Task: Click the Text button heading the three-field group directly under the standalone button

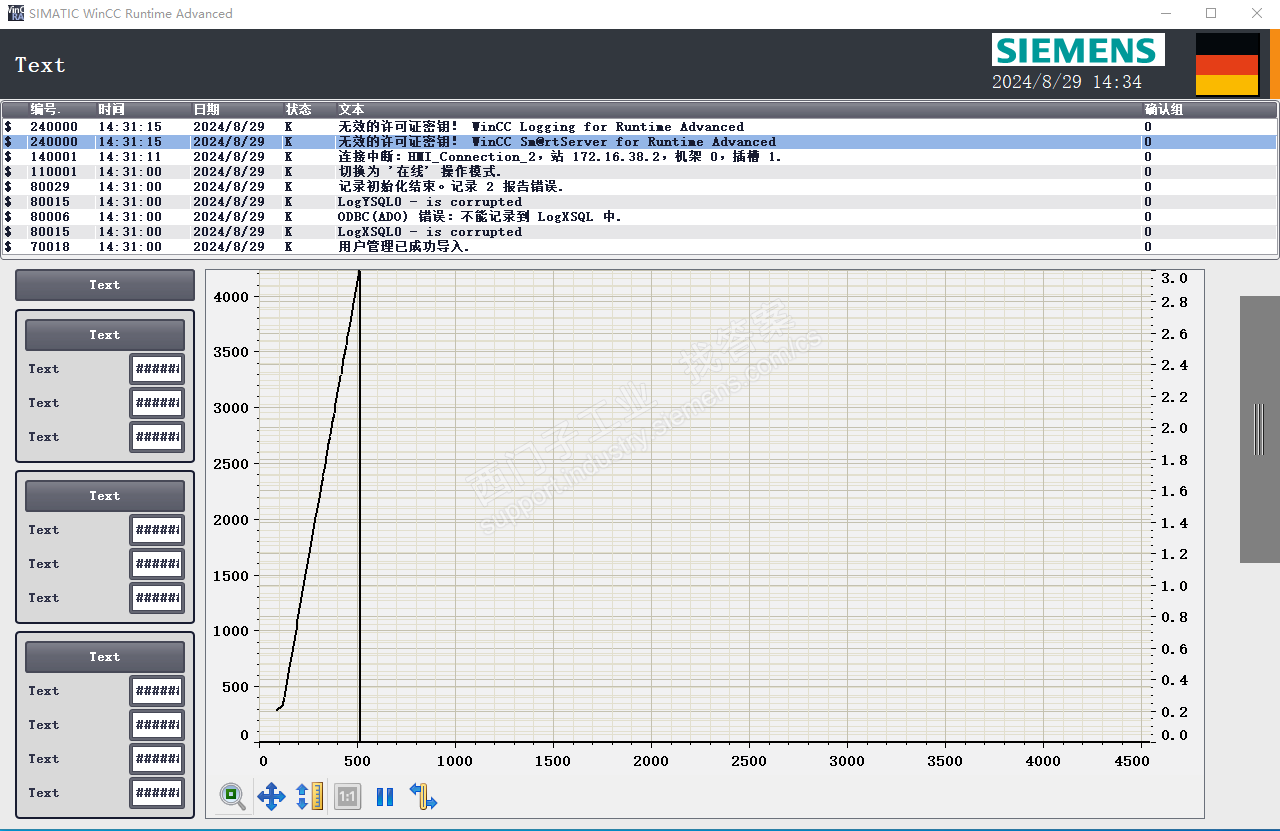Action: coord(105,335)
